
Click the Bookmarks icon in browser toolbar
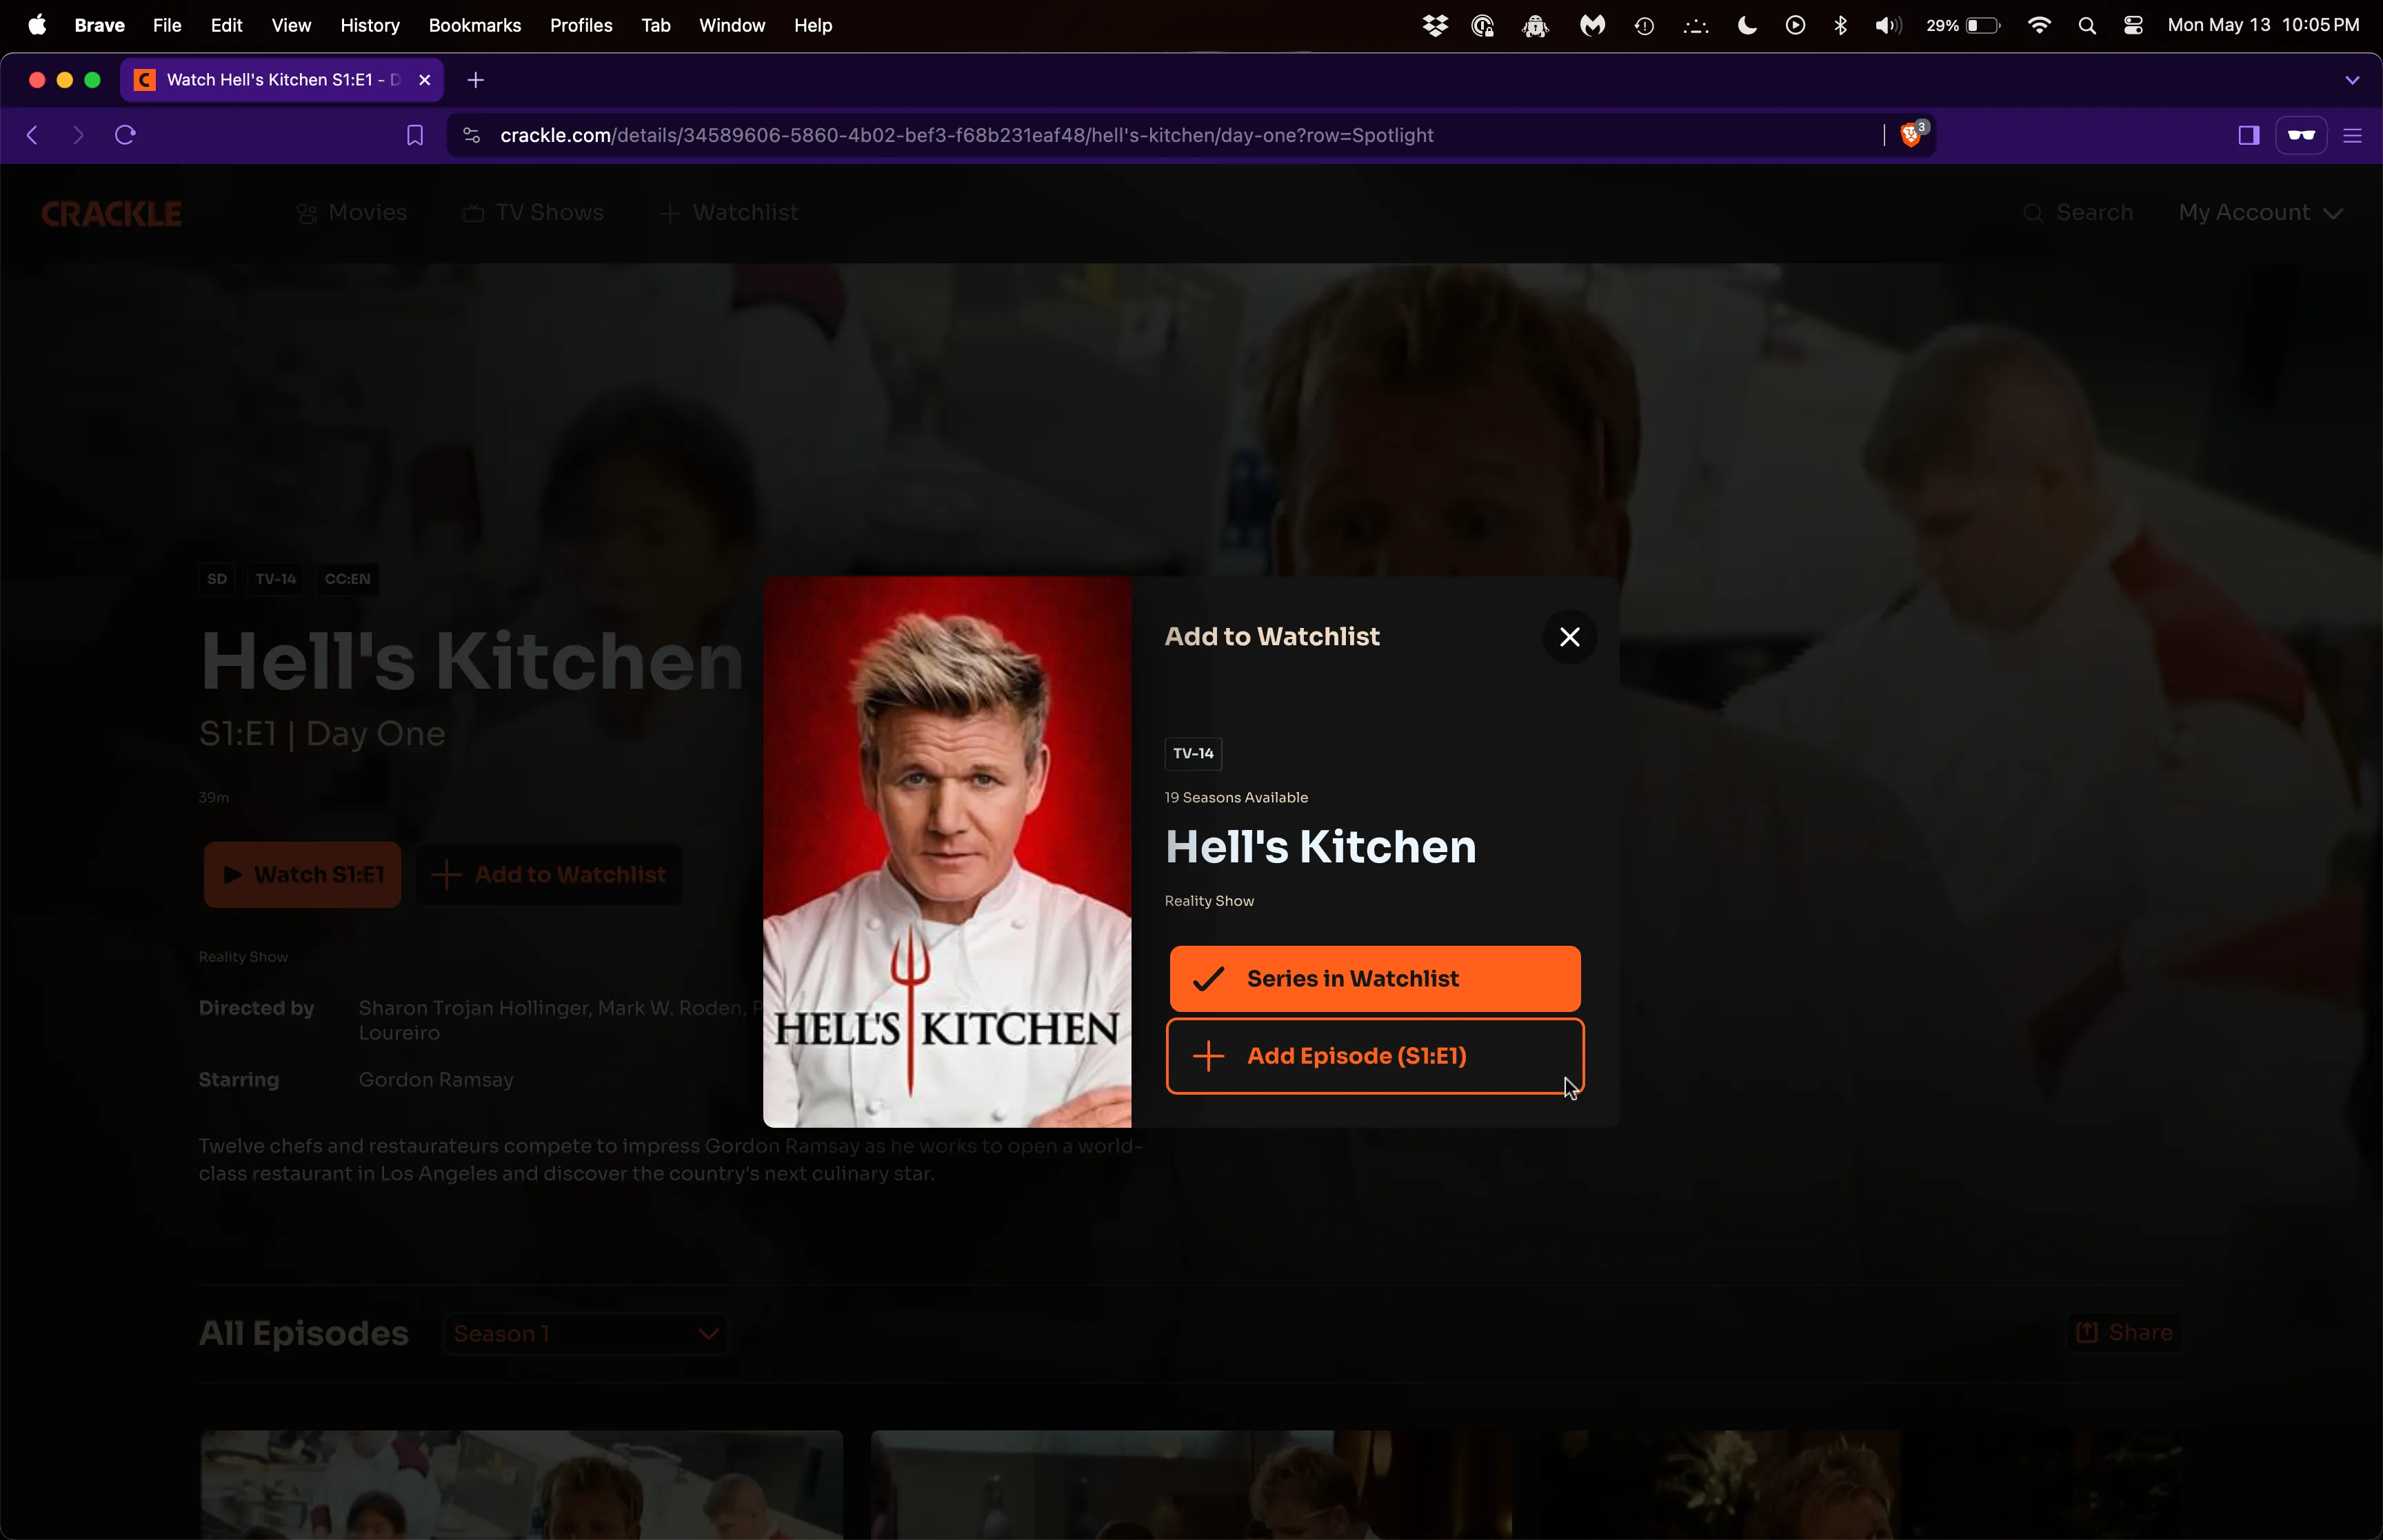tap(414, 134)
